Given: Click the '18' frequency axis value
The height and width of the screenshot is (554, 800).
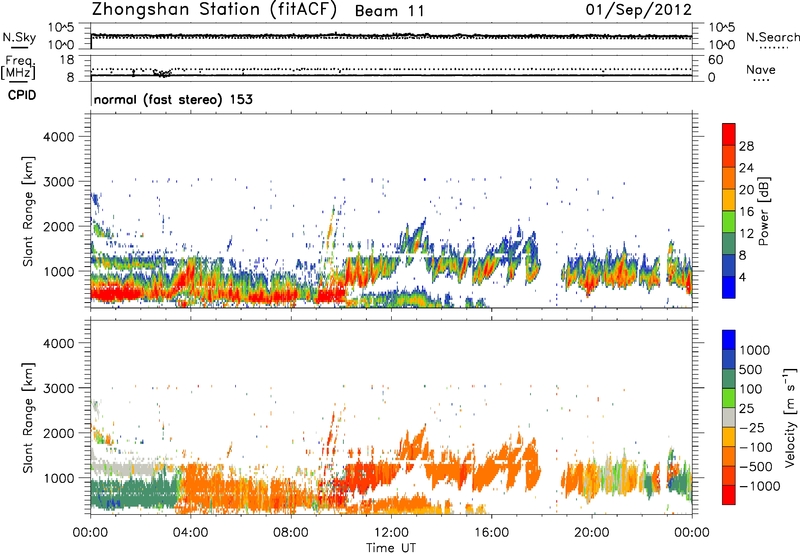Looking at the screenshot, I should [x=67, y=60].
